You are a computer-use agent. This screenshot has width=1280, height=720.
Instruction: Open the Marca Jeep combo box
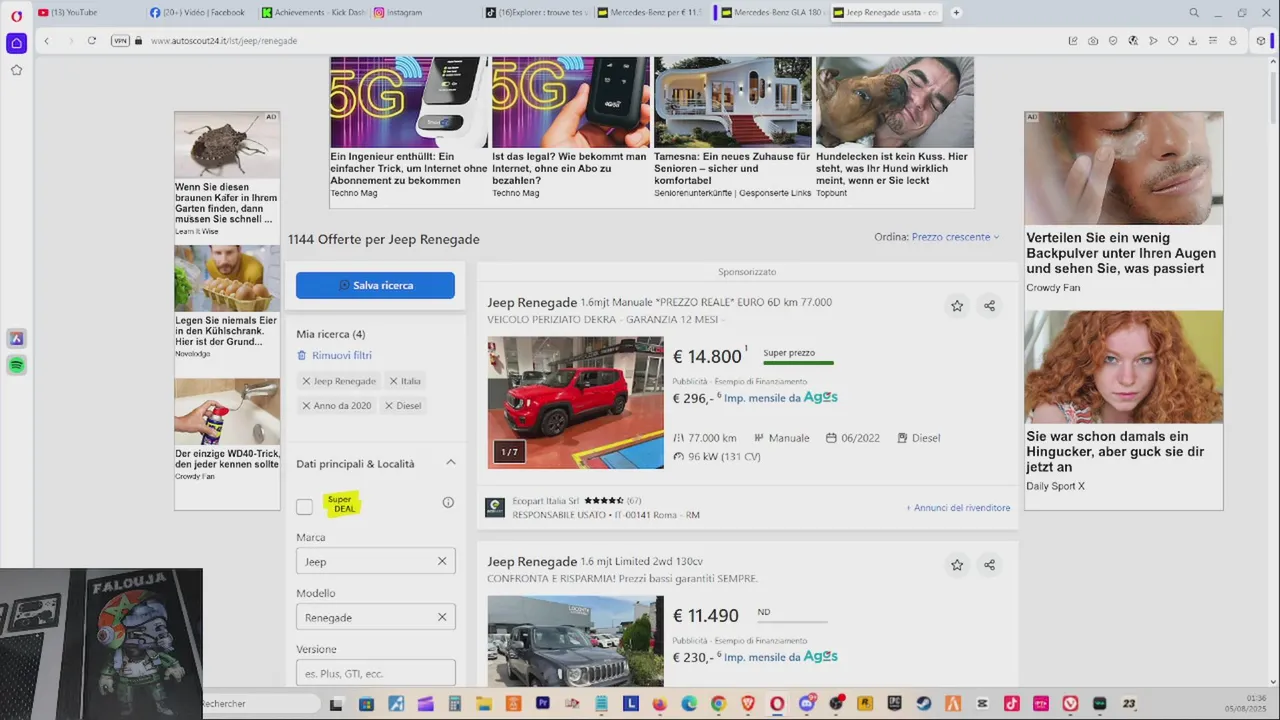[x=375, y=561]
